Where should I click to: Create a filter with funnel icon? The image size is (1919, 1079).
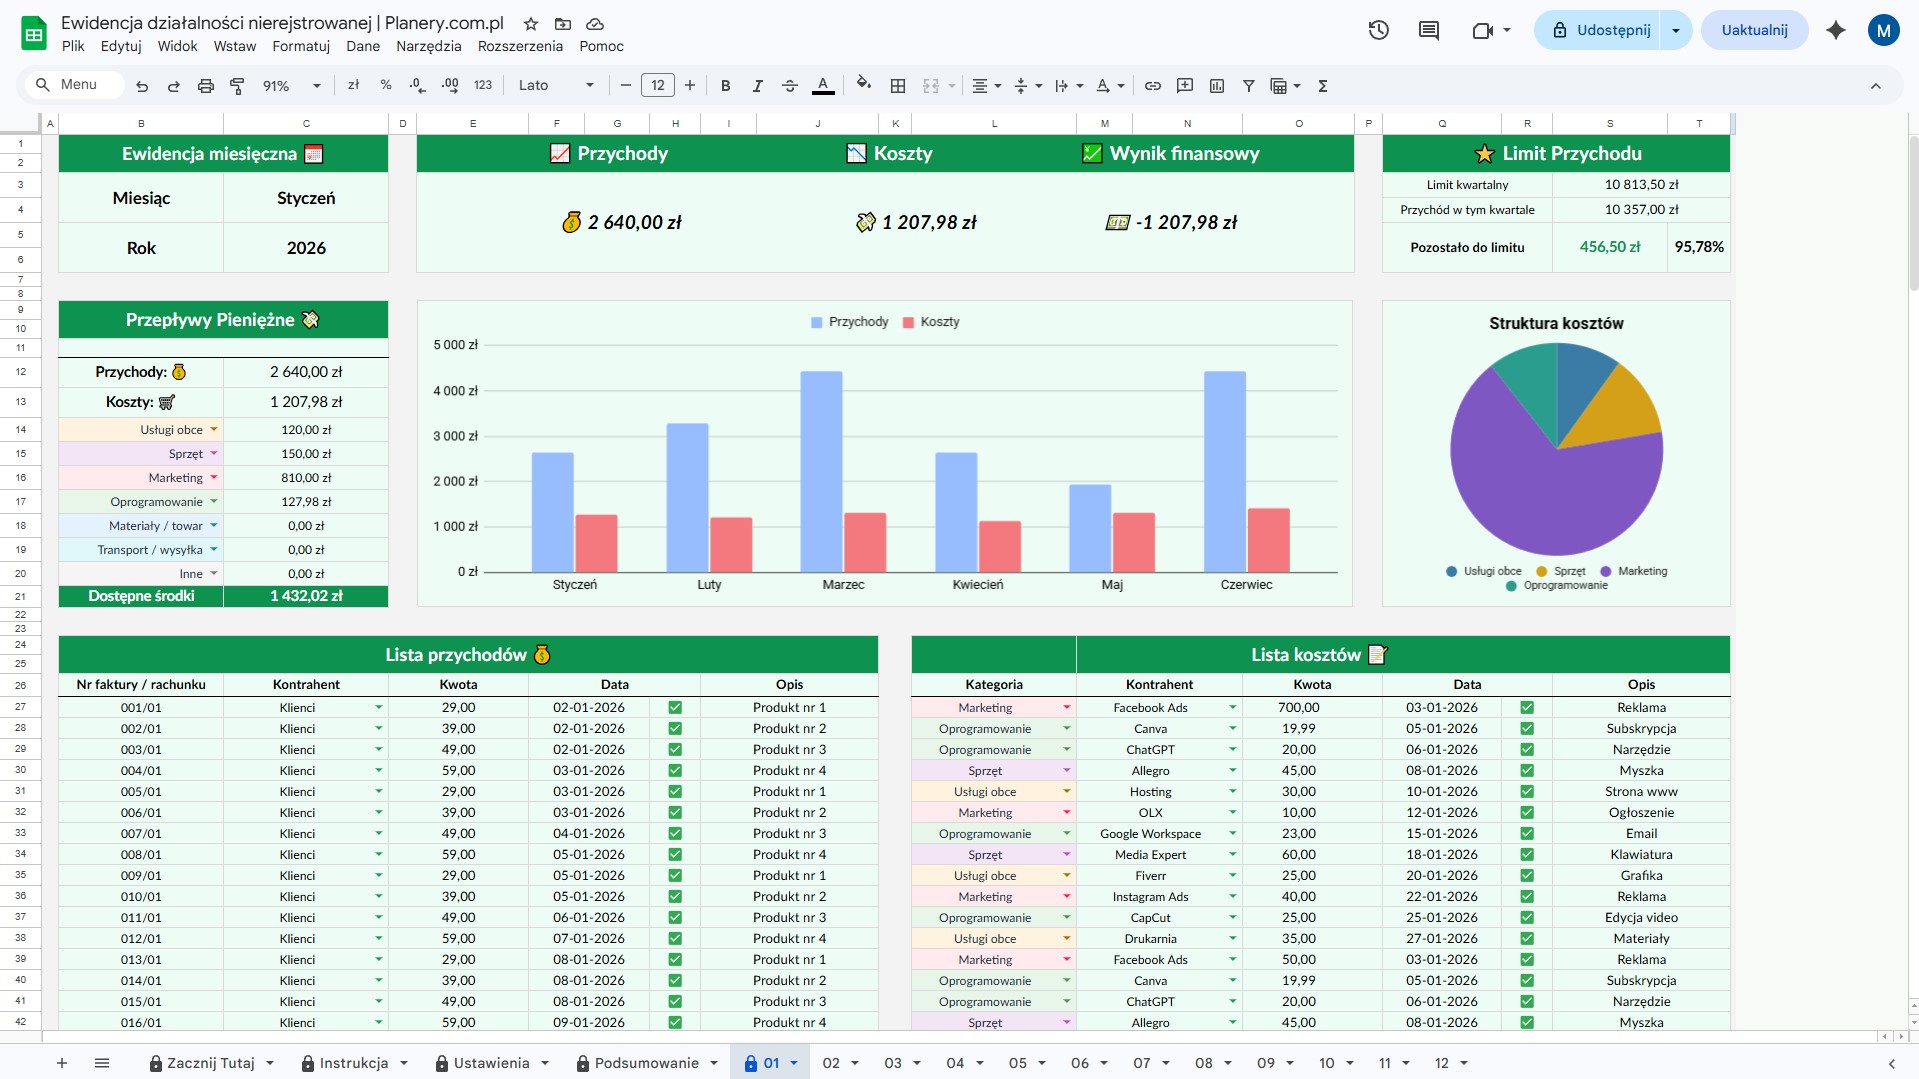coord(1248,86)
